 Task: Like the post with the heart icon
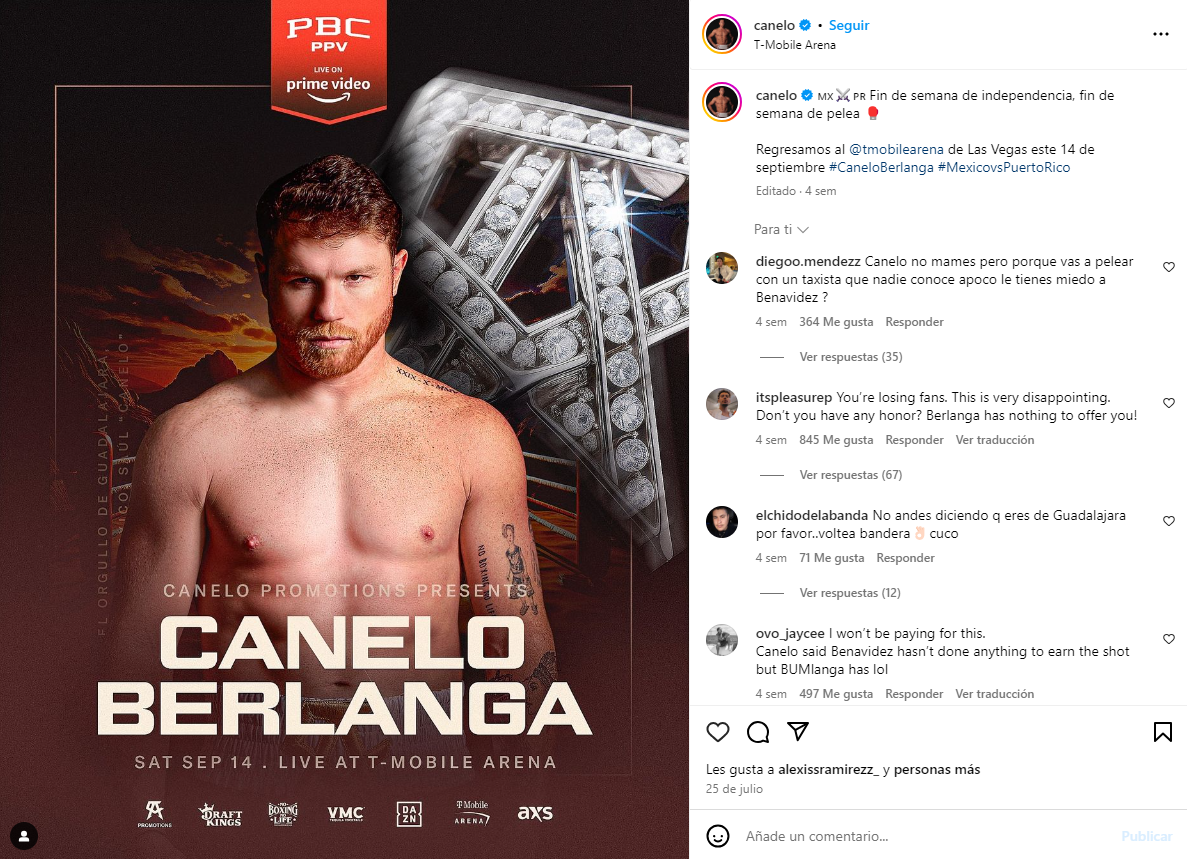tap(718, 732)
